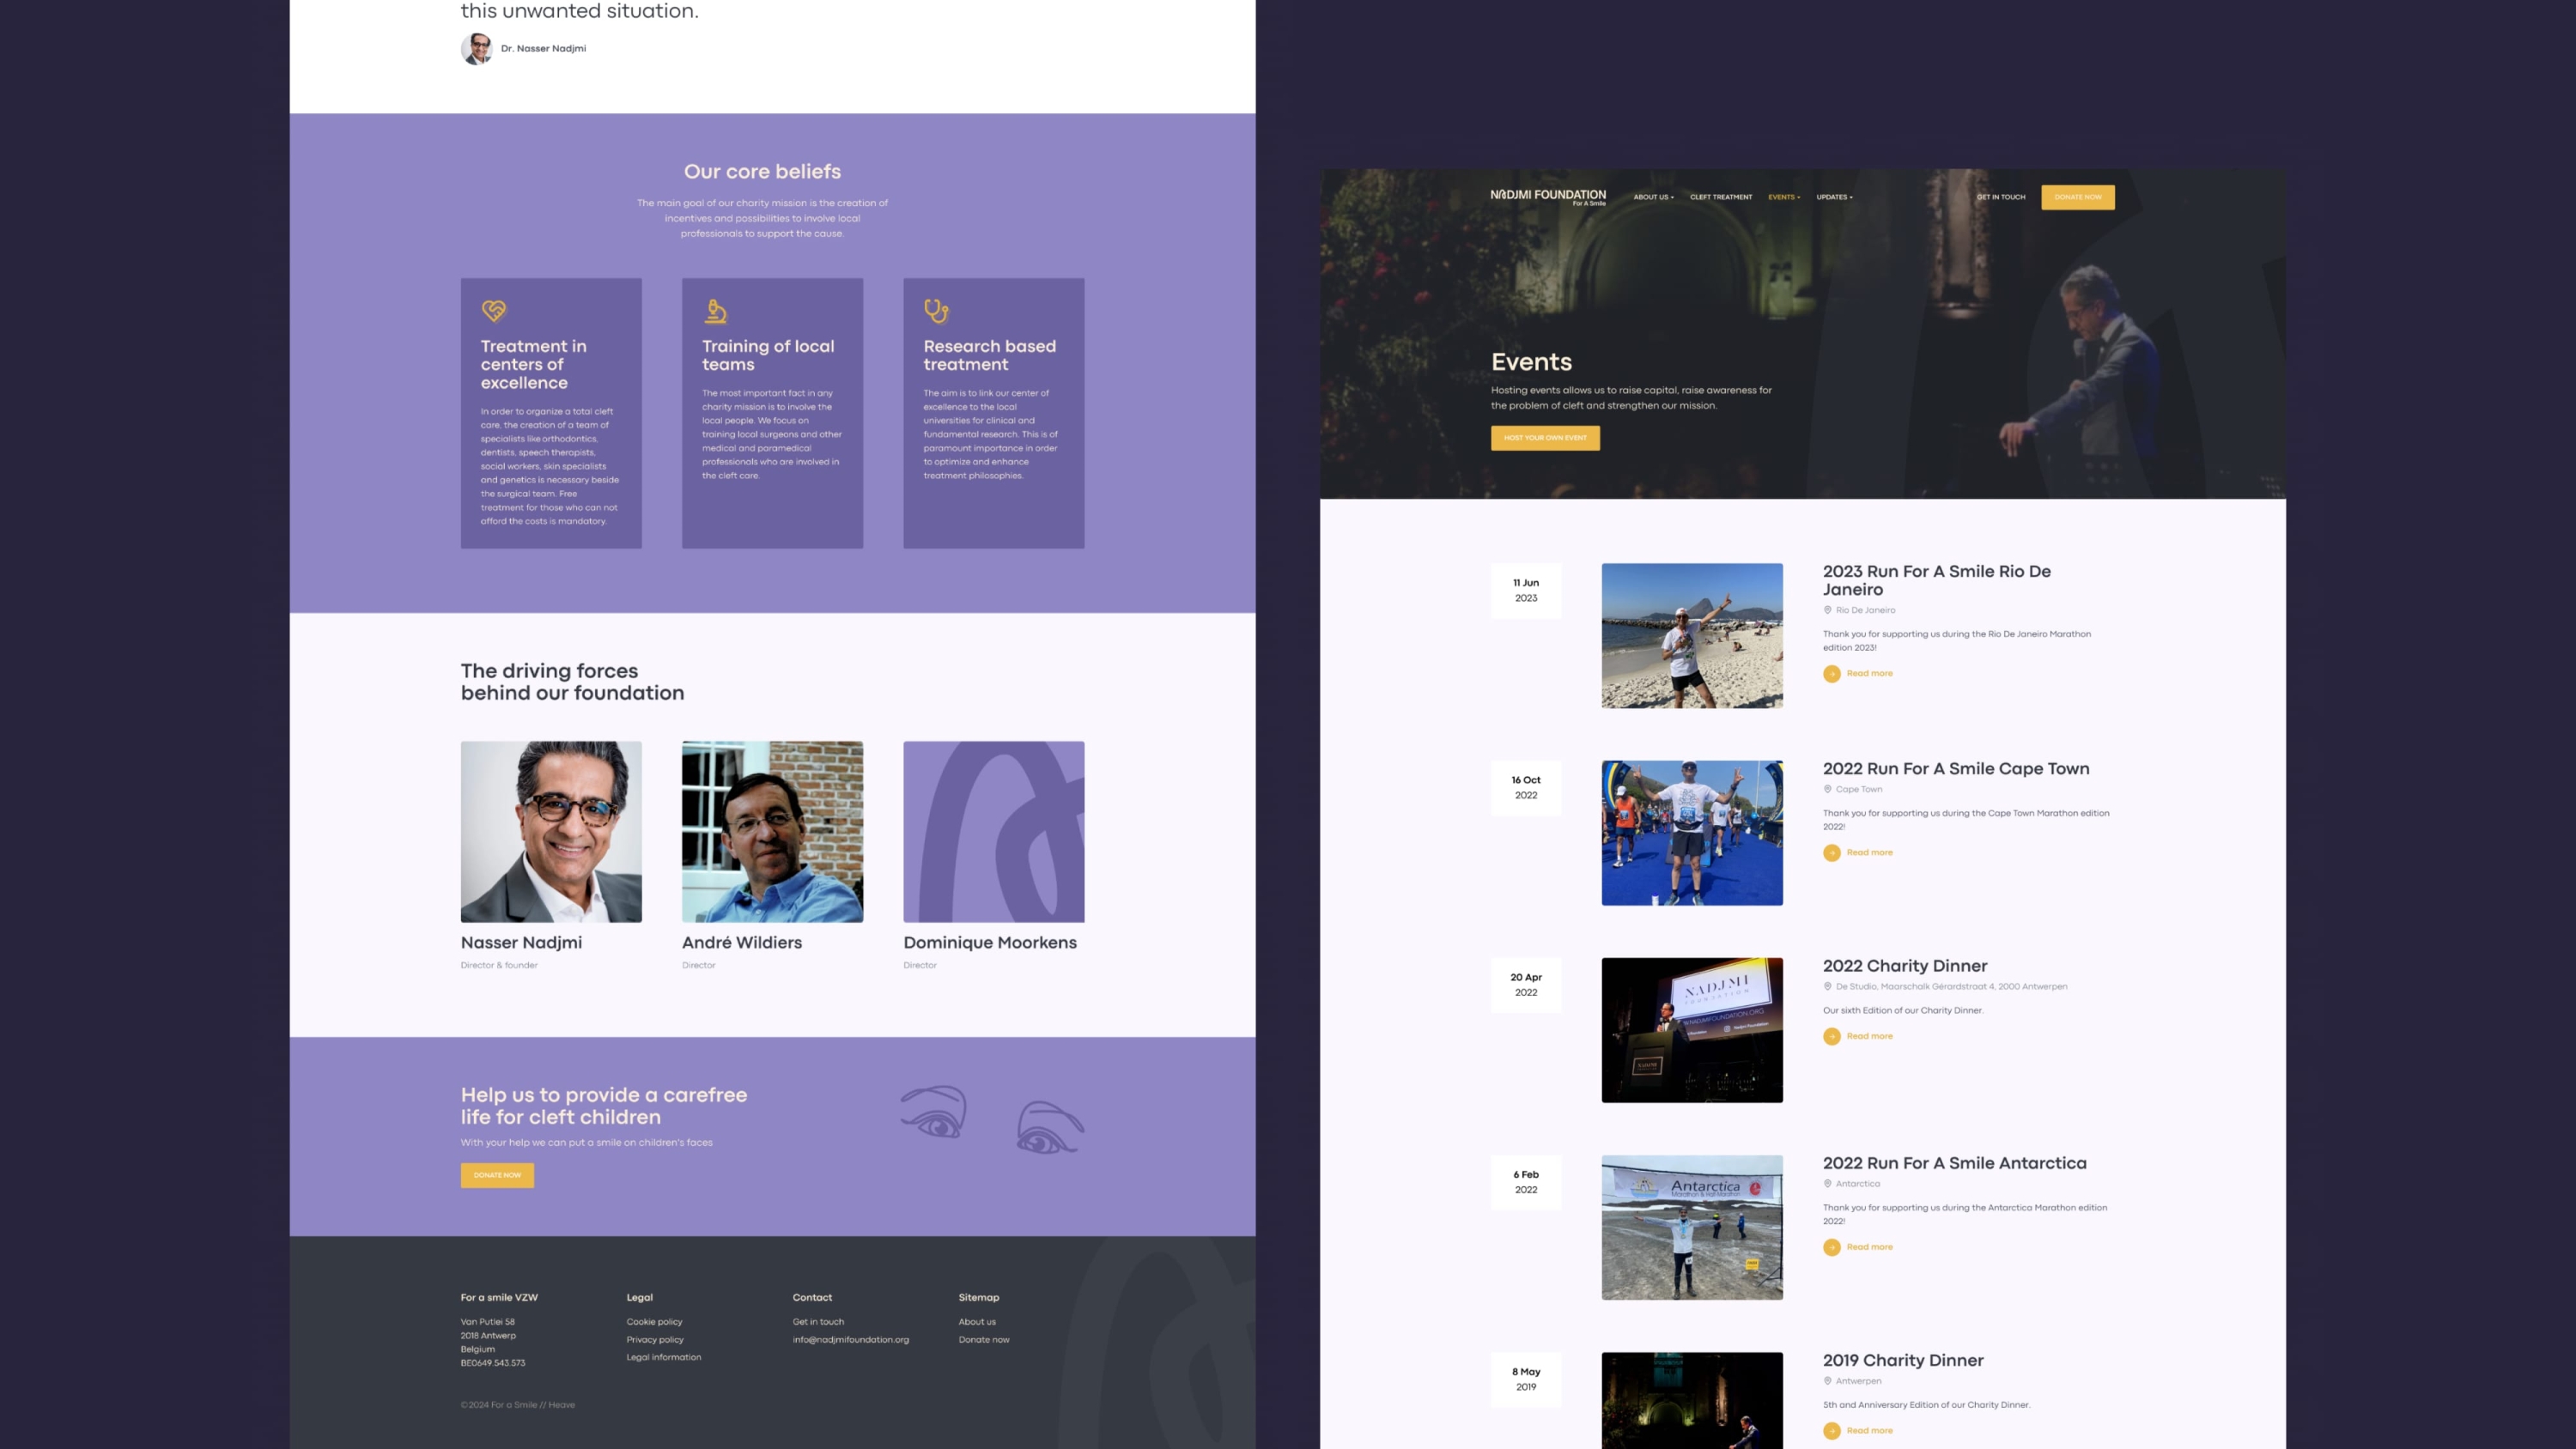The height and width of the screenshot is (1449, 2576).
Task: Open Read more for 2019 Charity Dinner
Action: 1869,1431
